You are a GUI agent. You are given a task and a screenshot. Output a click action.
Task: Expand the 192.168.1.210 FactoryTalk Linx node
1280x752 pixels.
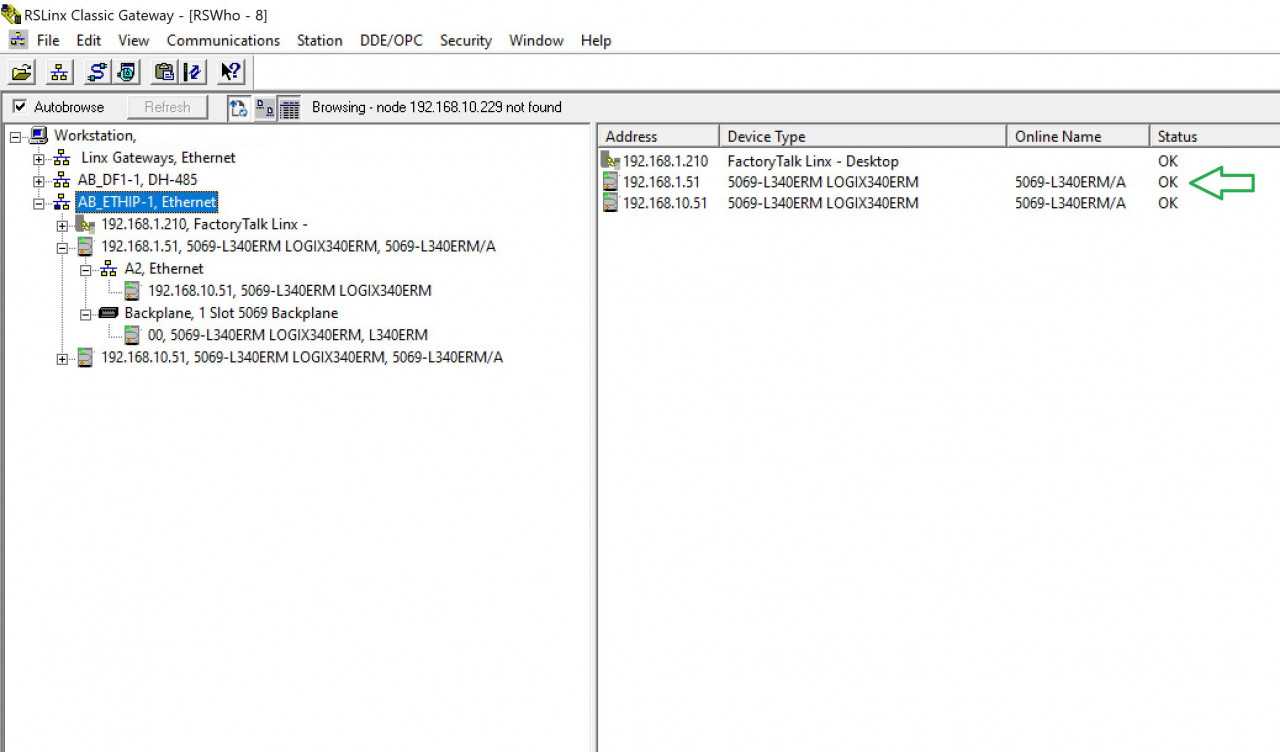coord(62,225)
